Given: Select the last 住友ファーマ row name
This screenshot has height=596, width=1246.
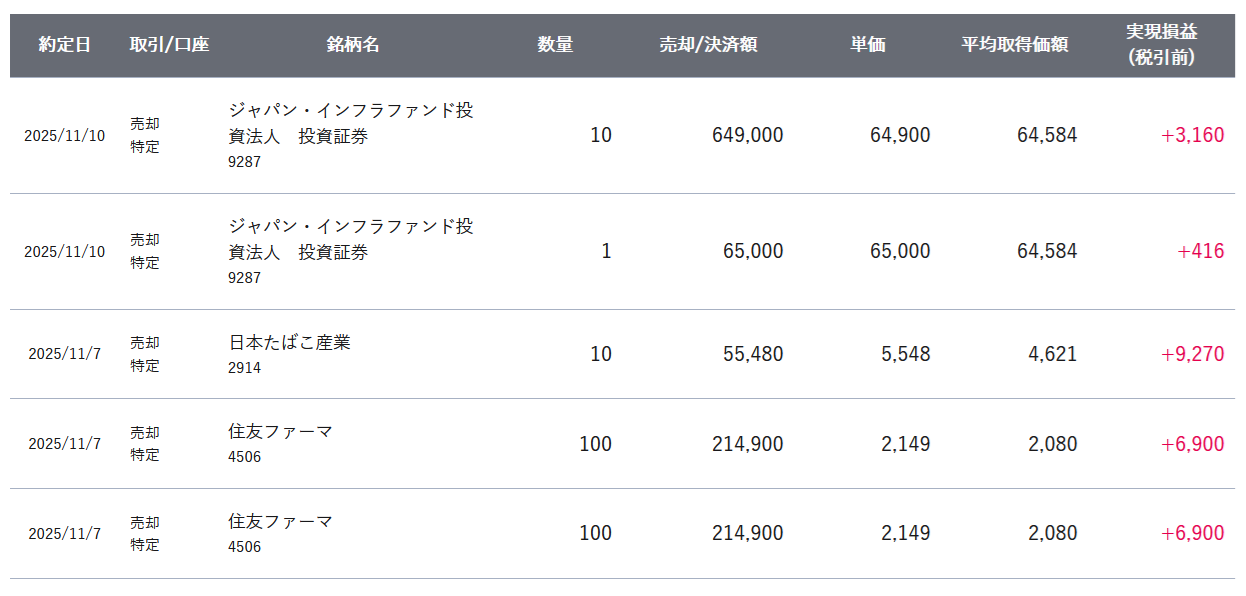Looking at the screenshot, I should tap(280, 521).
